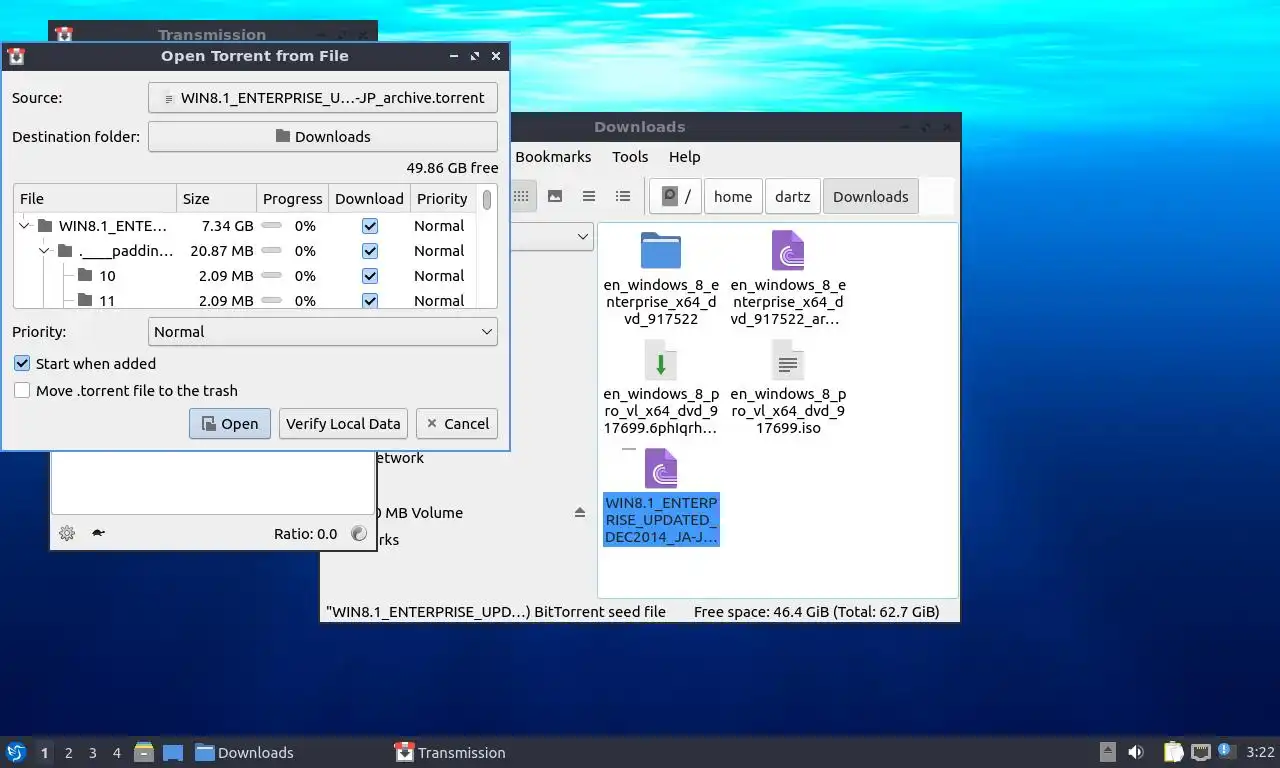Select en_windows_8_pro_vl_x64_dvd_917699.iso file
This screenshot has width=1280, height=768.
[x=788, y=360]
